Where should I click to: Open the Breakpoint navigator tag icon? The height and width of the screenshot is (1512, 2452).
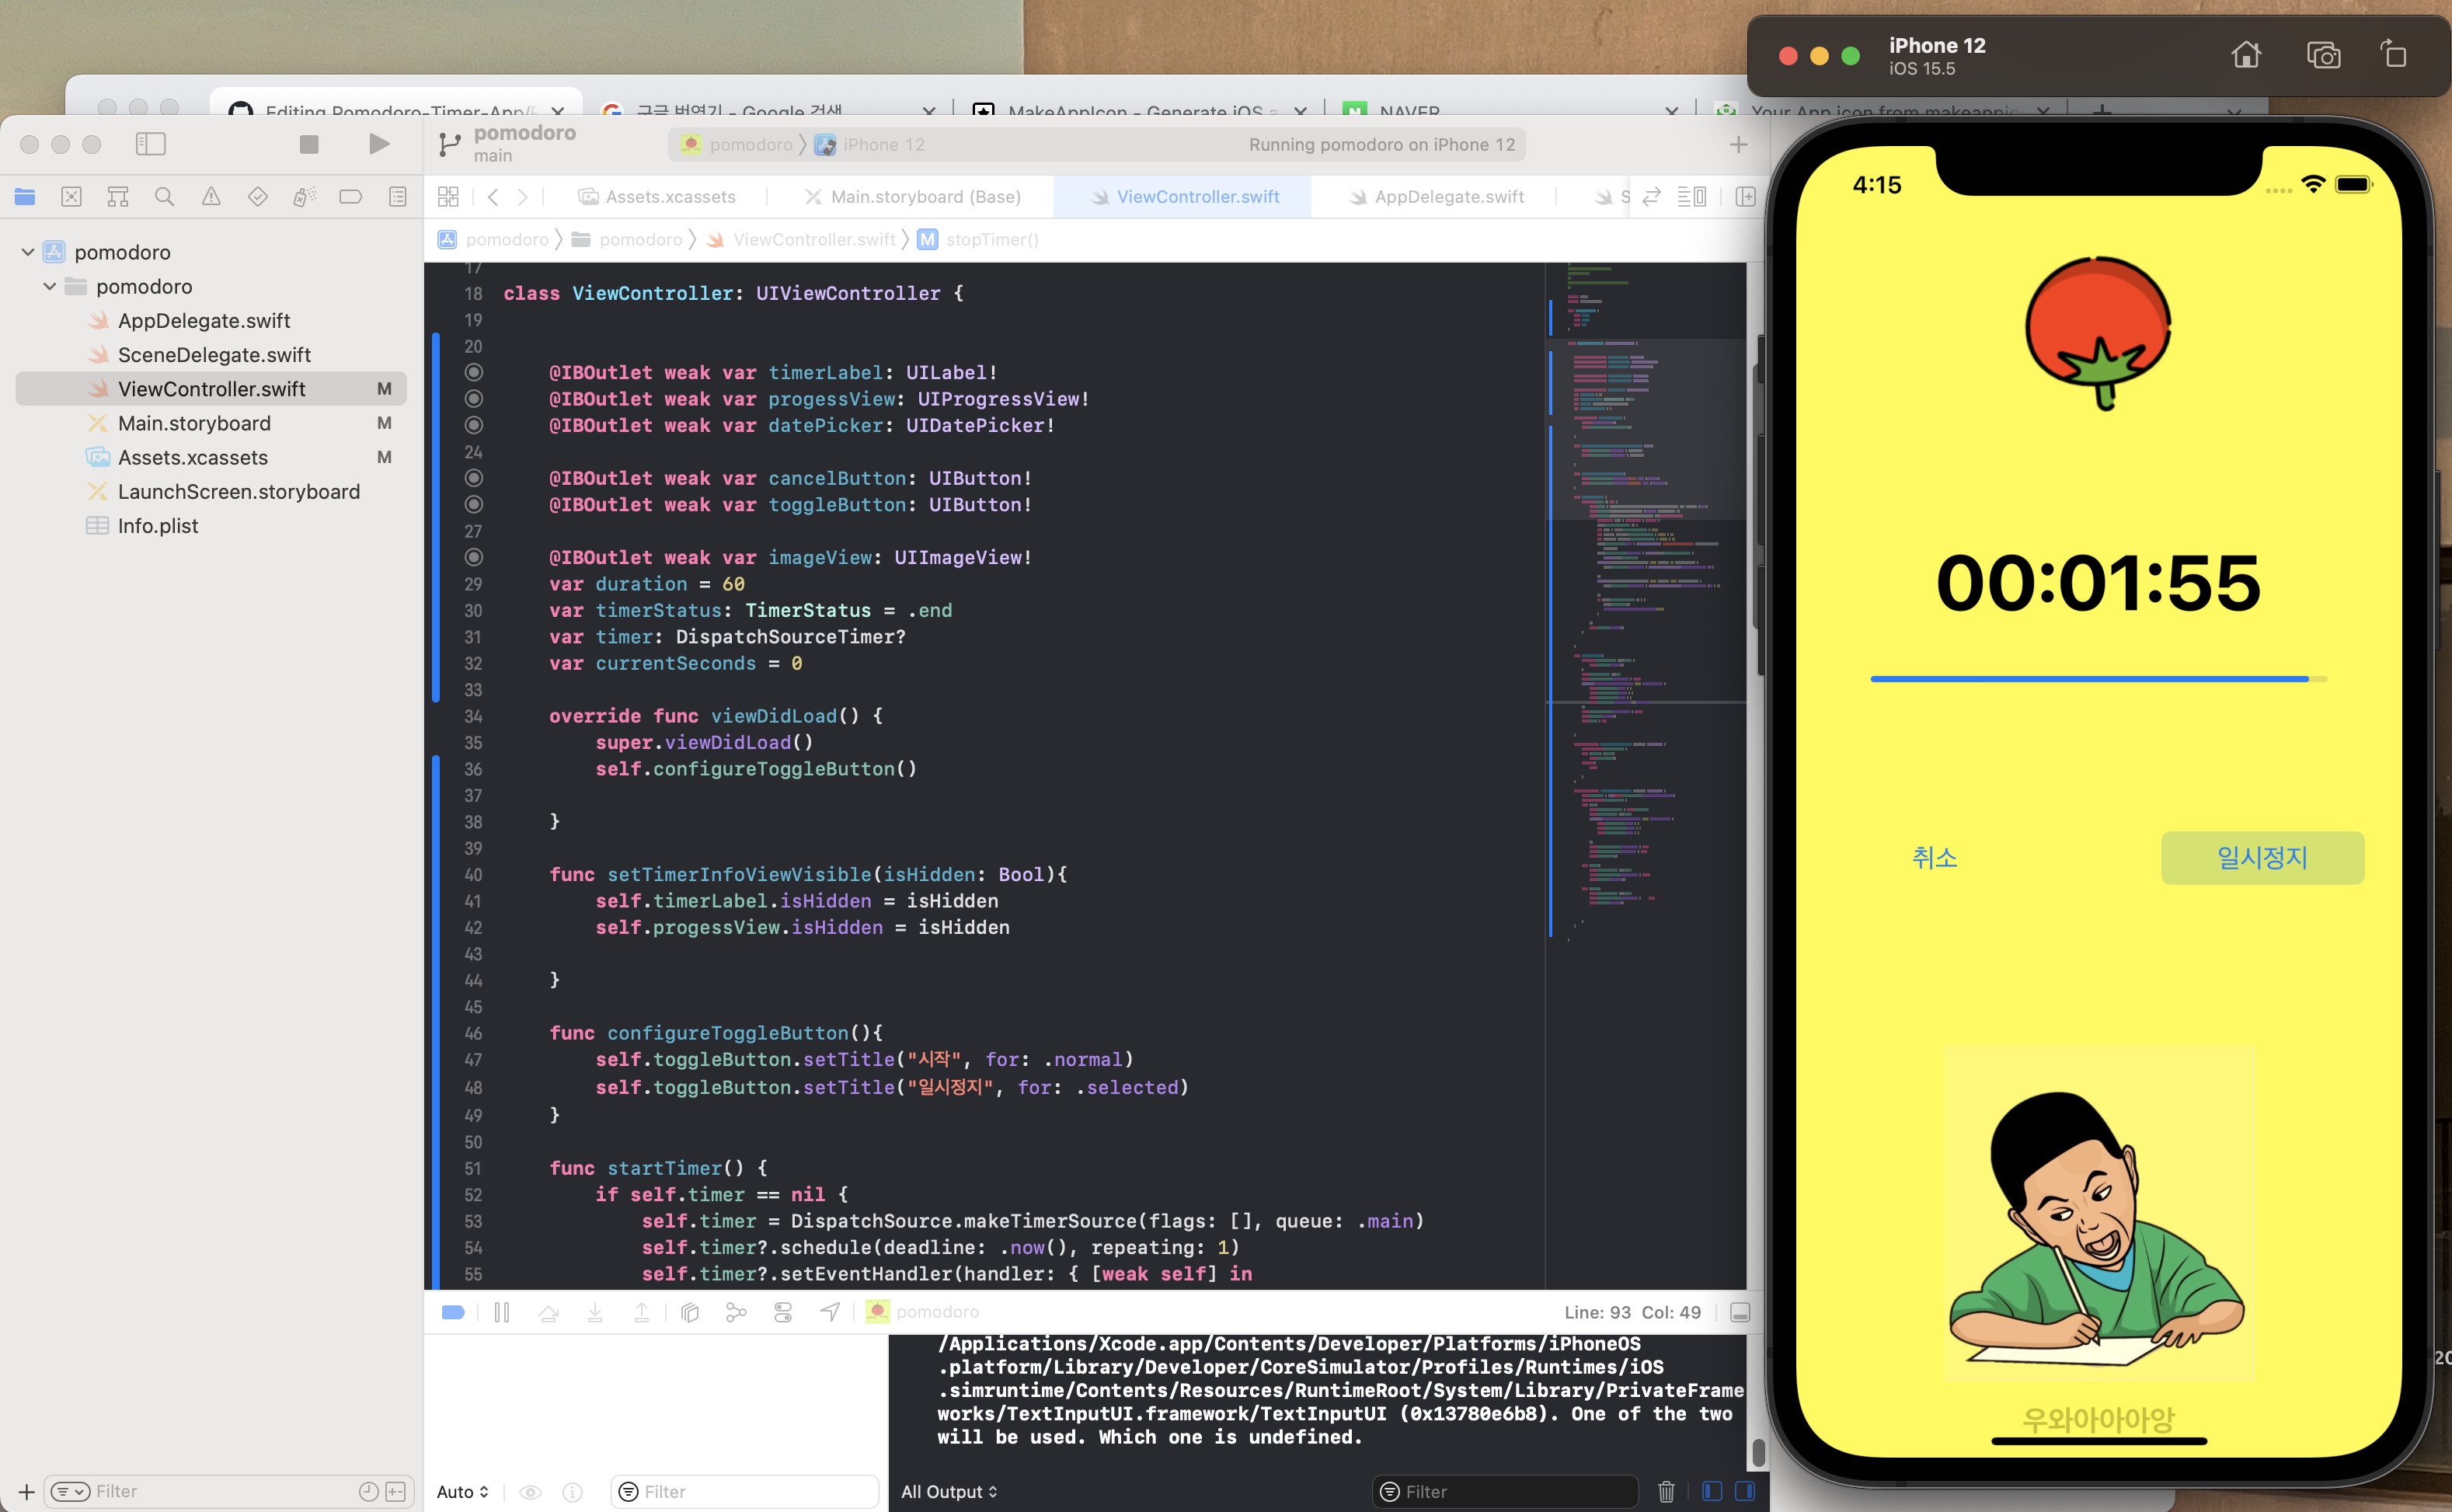(x=351, y=196)
